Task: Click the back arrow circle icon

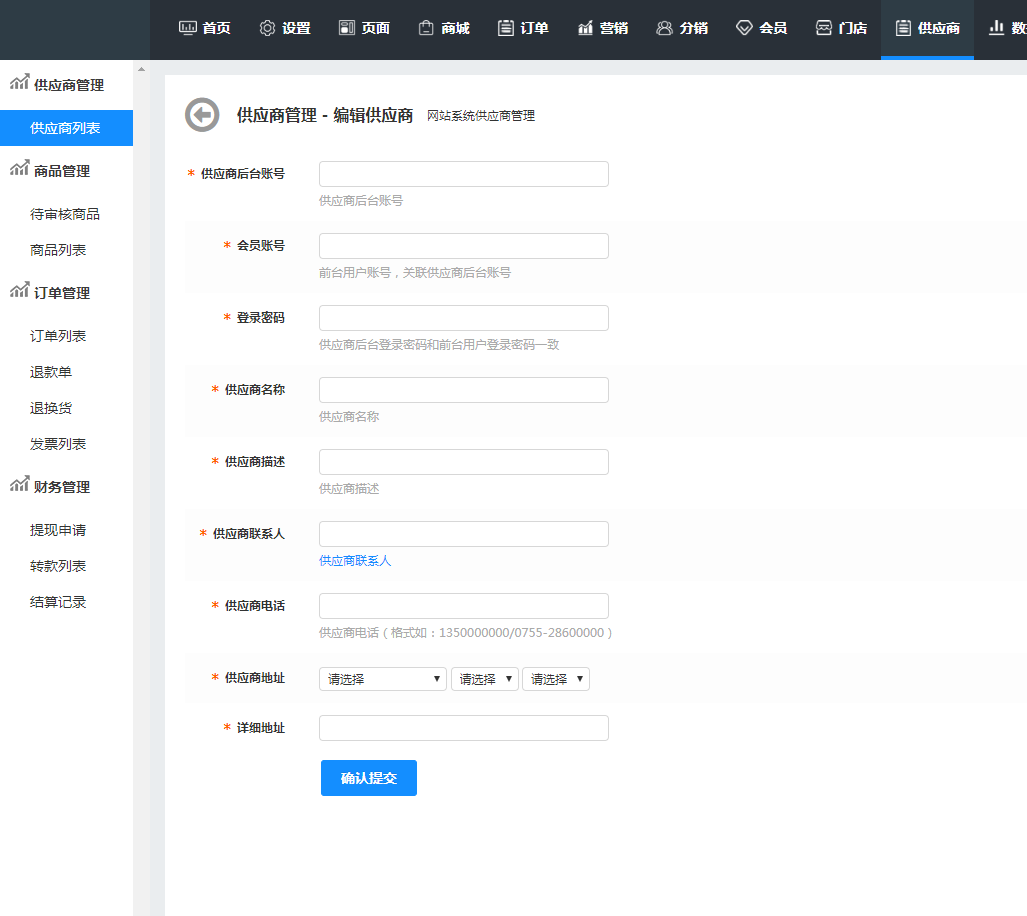Action: (x=202, y=115)
